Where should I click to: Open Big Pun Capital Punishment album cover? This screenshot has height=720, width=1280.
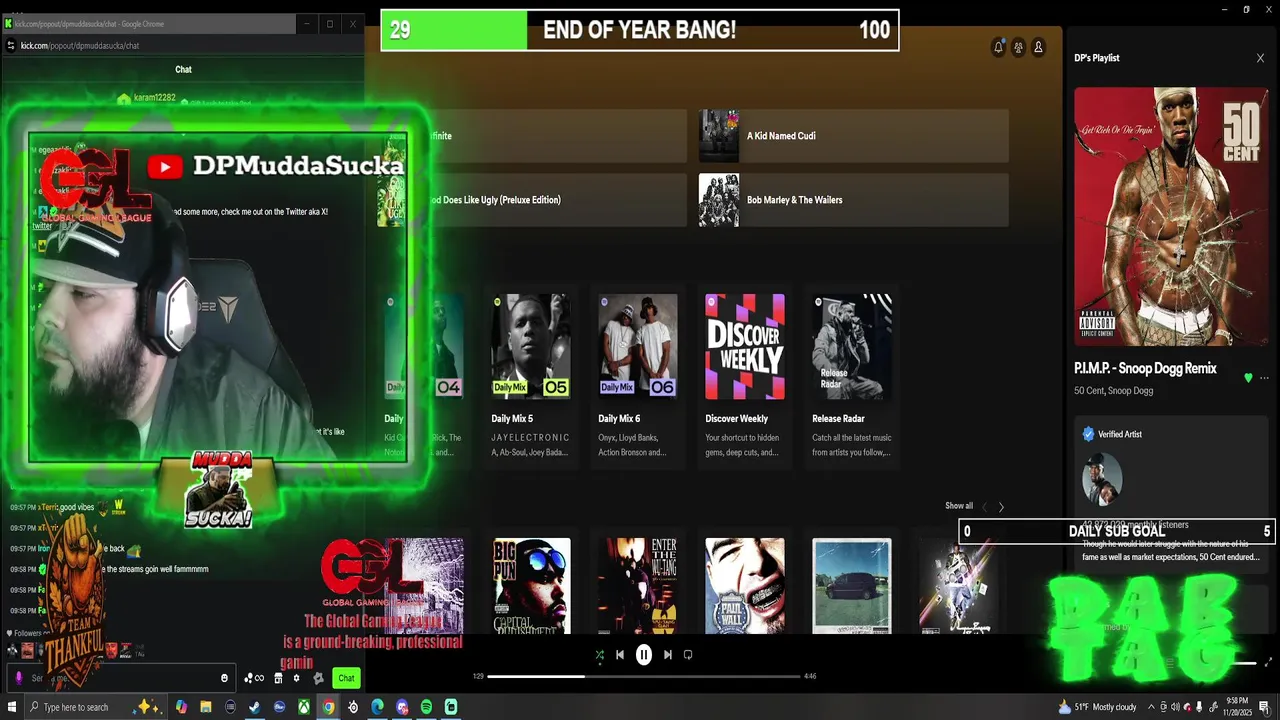pos(531,586)
